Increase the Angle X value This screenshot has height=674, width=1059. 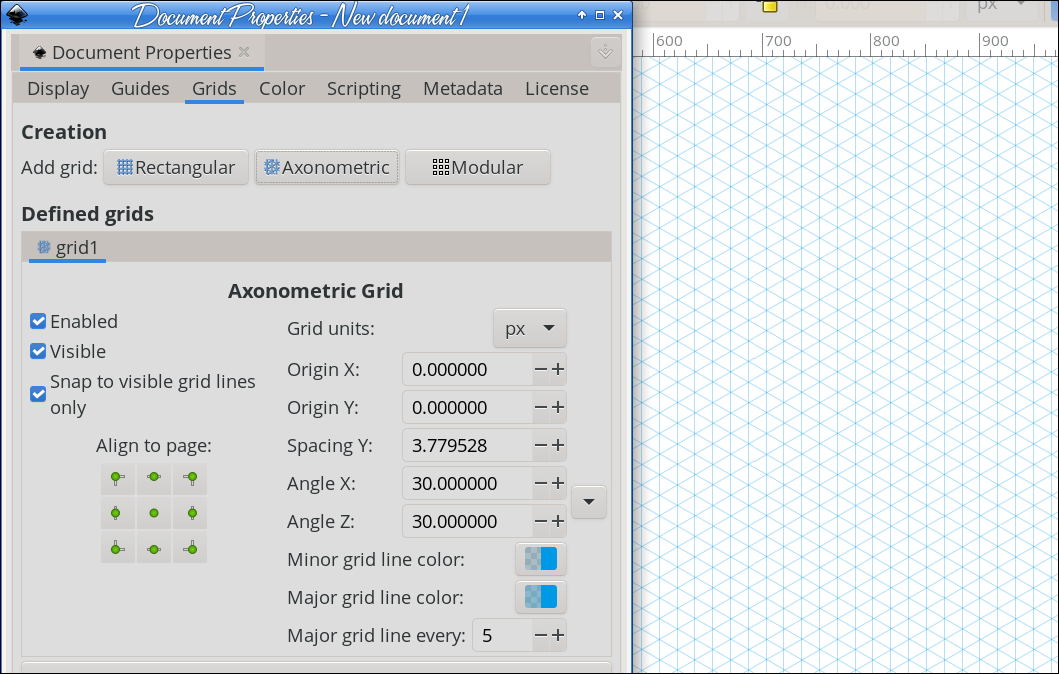(x=558, y=484)
